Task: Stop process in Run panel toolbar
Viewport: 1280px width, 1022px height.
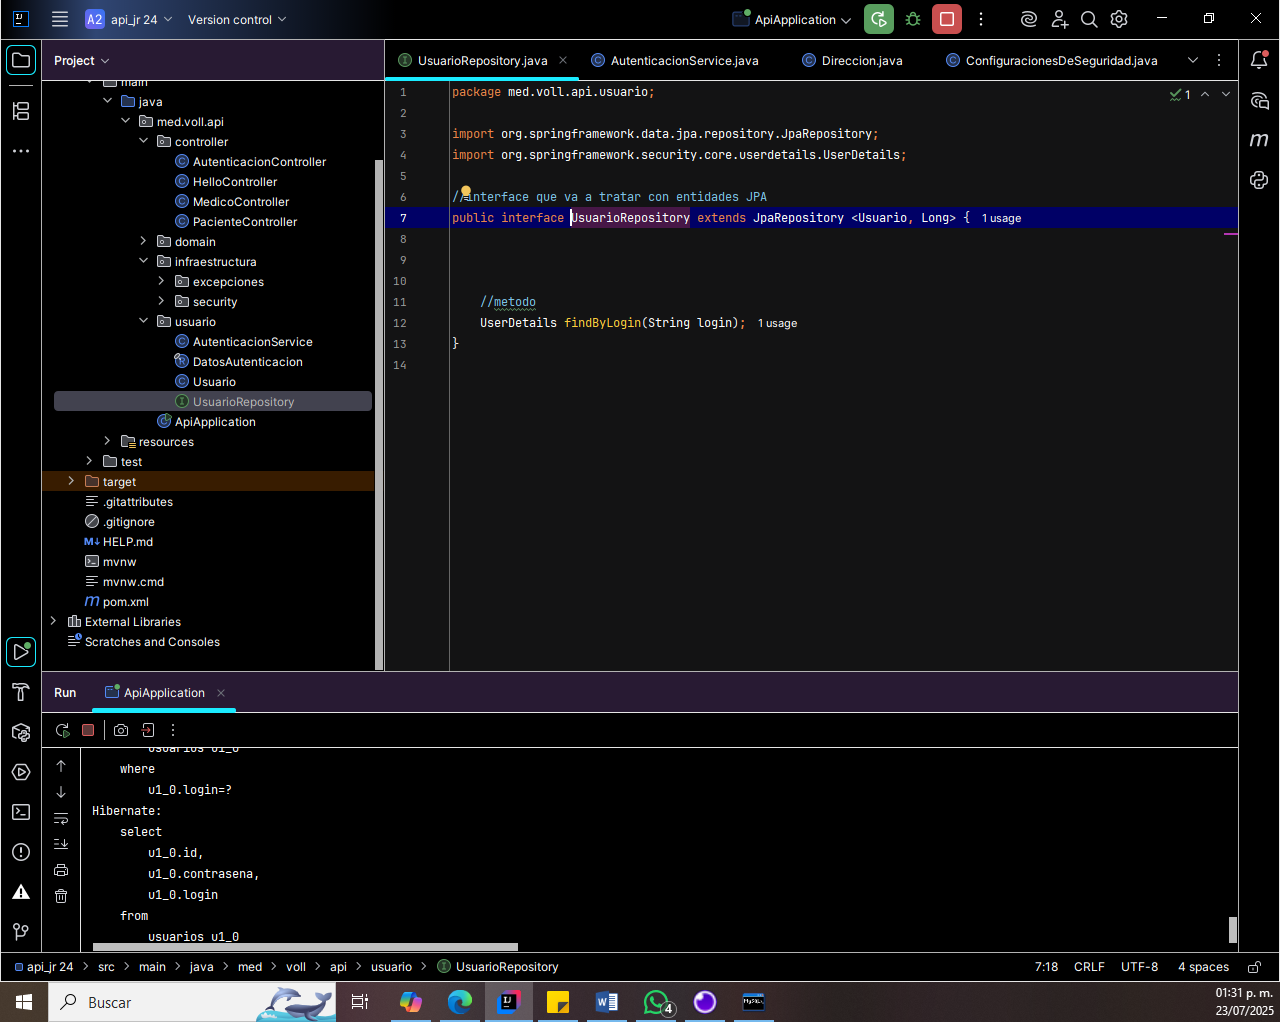Action: (x=88, y=730)
